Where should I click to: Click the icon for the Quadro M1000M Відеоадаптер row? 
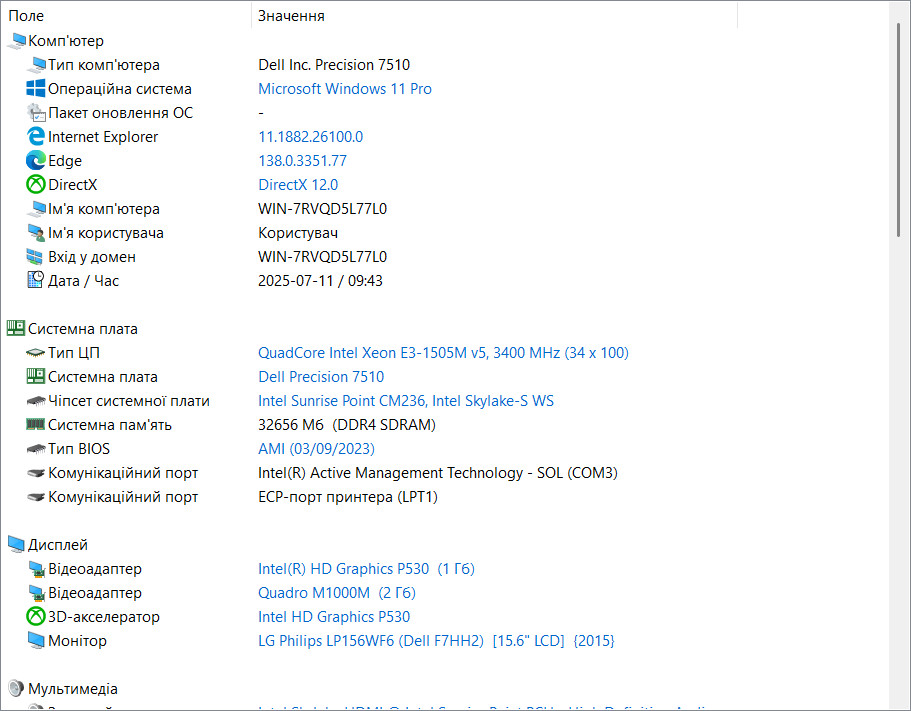pos(37,593)
